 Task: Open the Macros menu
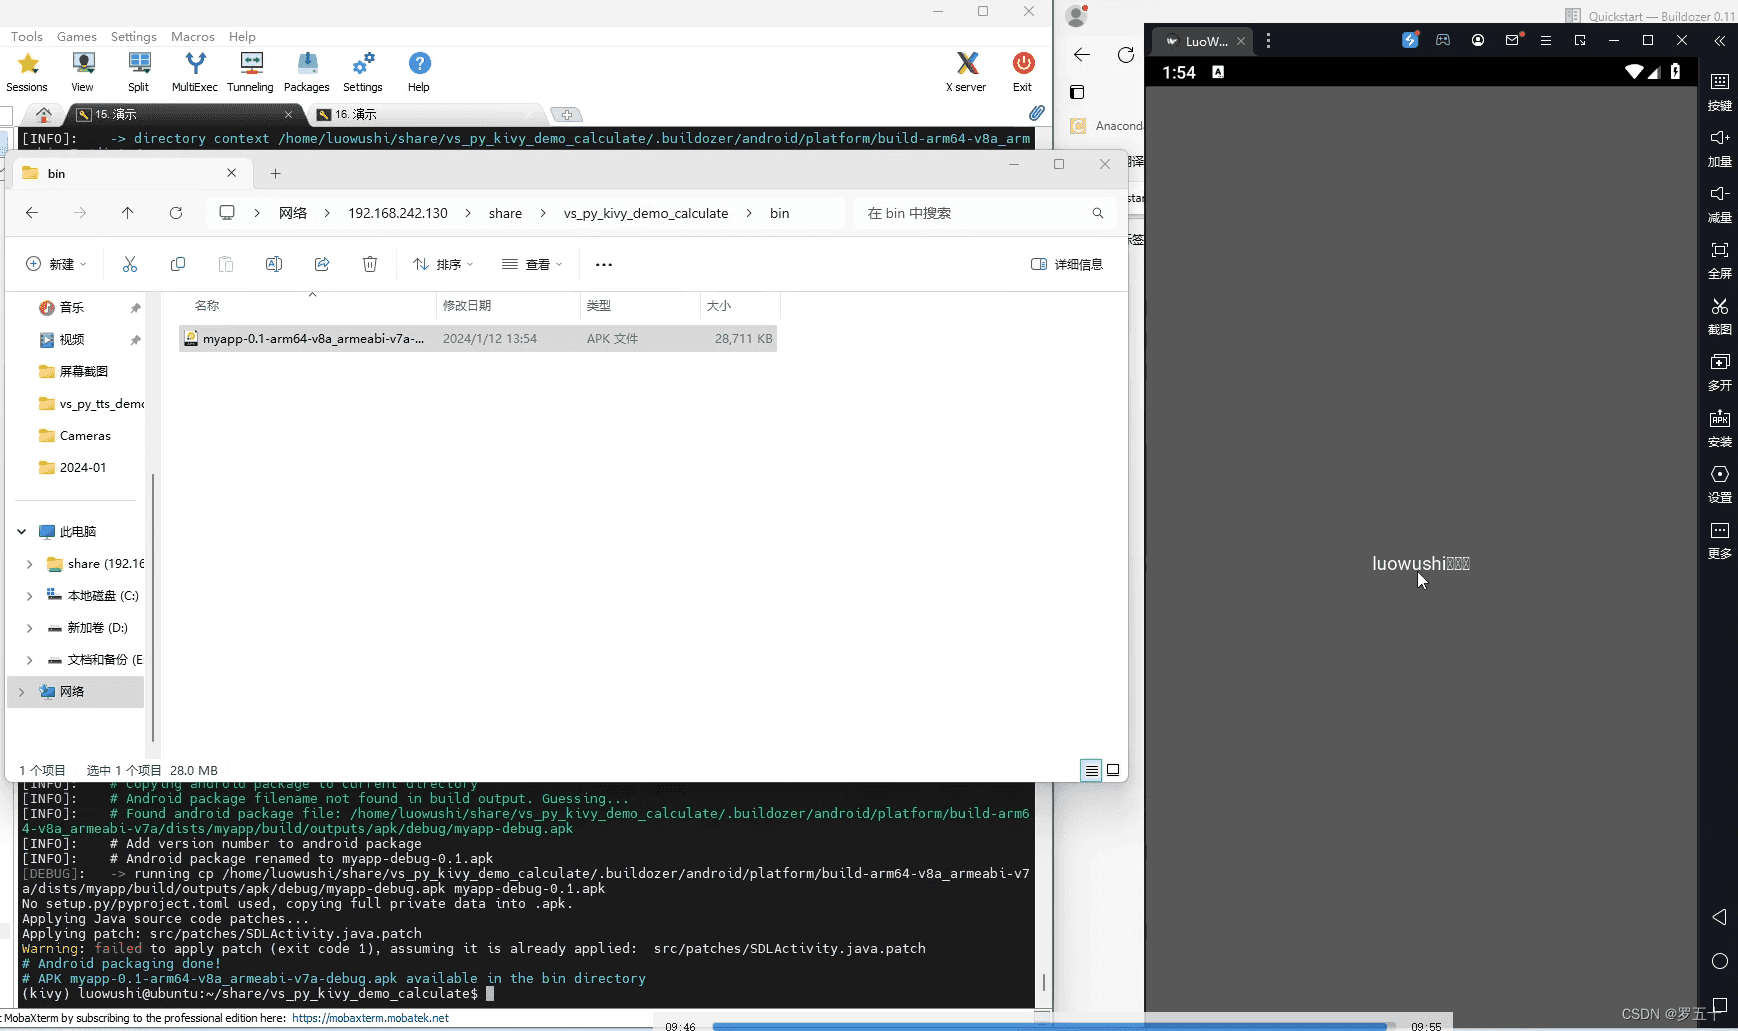[x=192, y=36]
